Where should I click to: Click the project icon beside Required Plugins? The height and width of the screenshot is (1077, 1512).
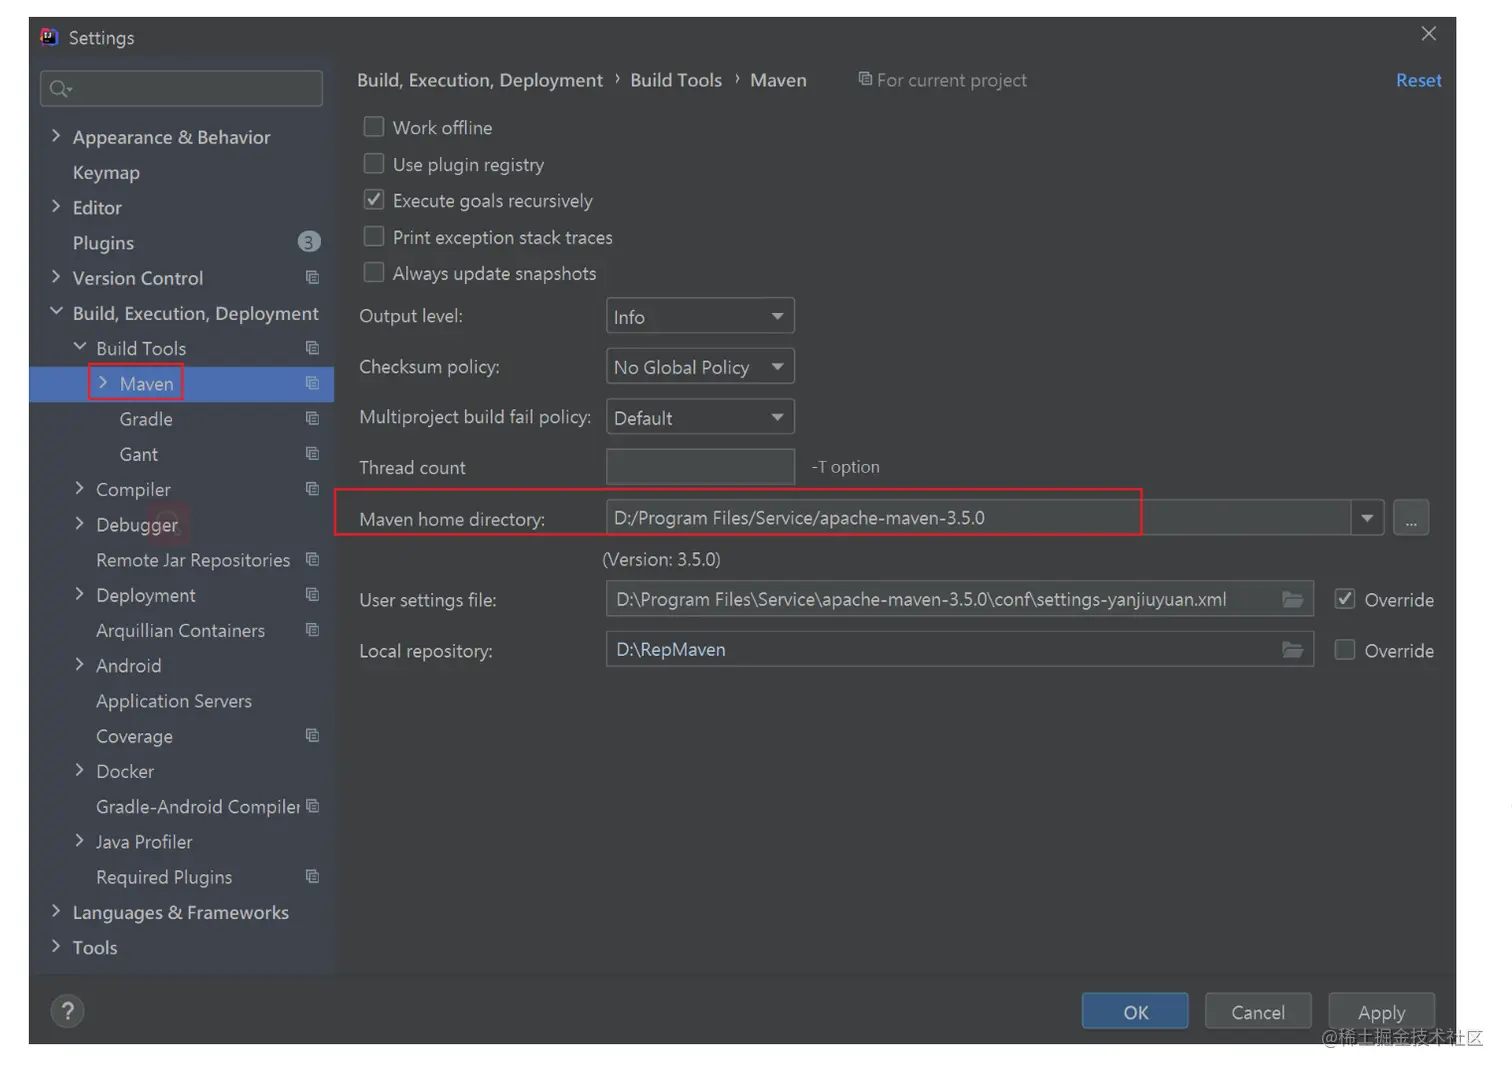tap(312, 876)
